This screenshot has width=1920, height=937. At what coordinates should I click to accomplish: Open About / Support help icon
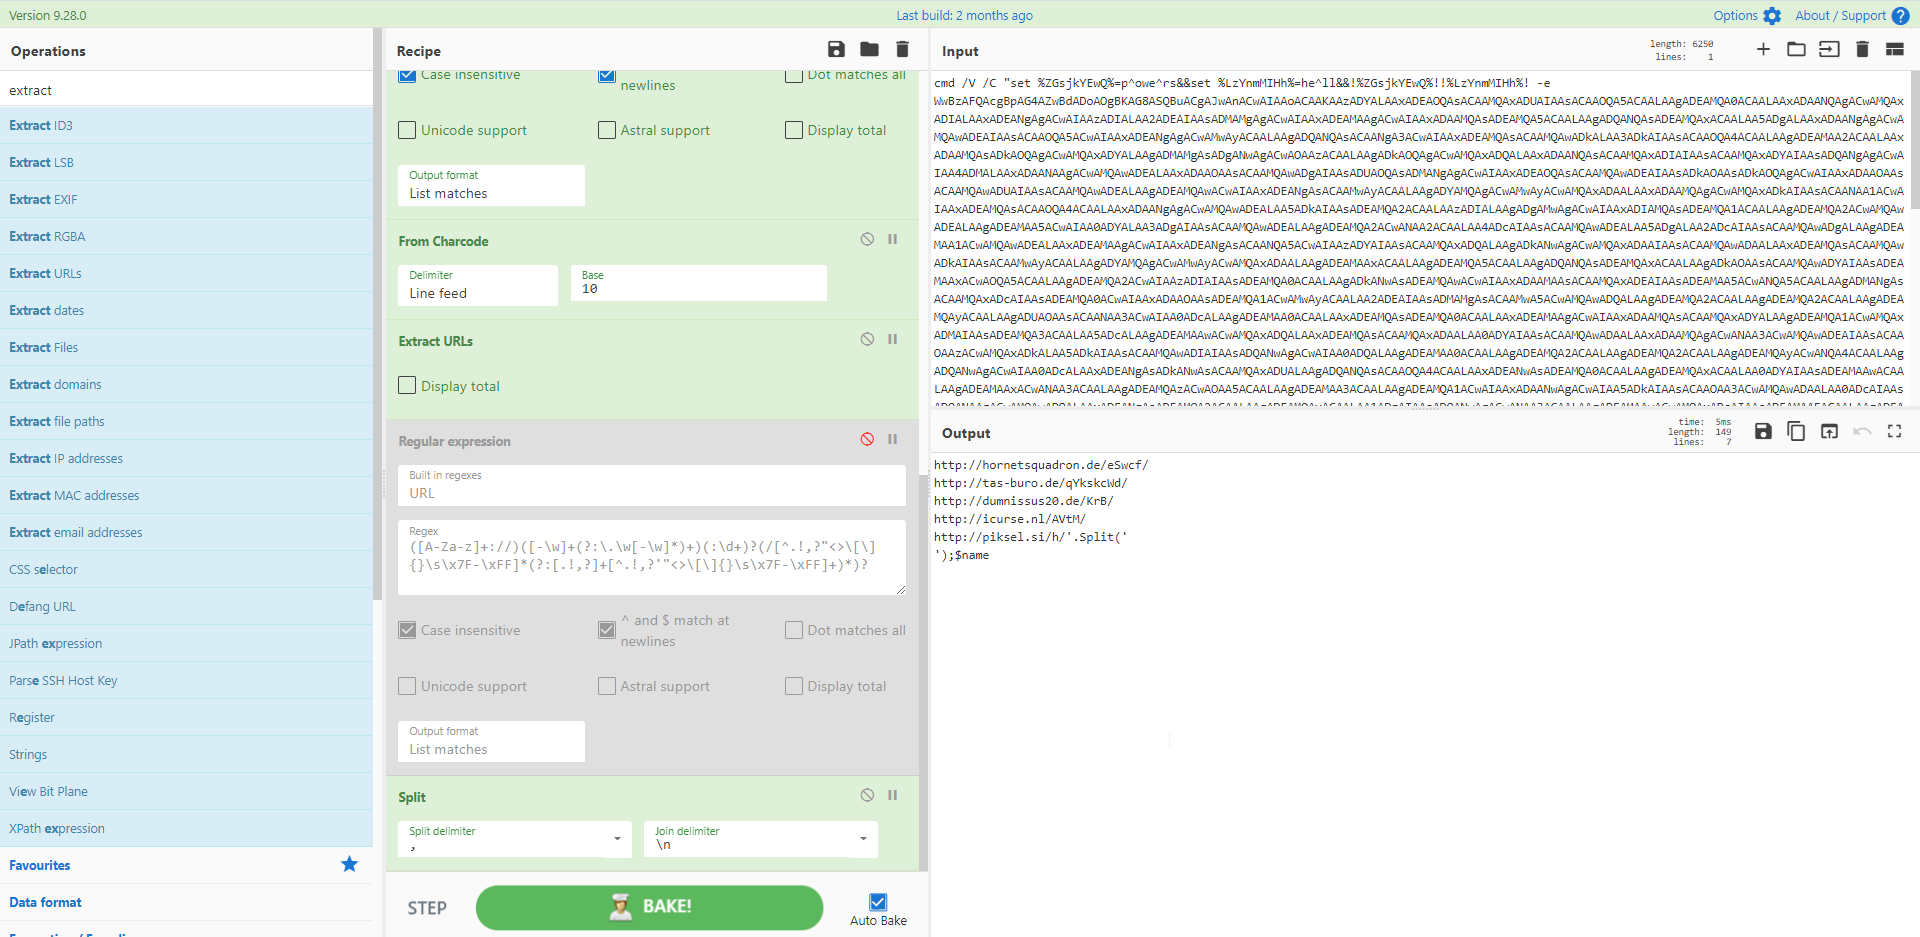[x=1900, y=16]
